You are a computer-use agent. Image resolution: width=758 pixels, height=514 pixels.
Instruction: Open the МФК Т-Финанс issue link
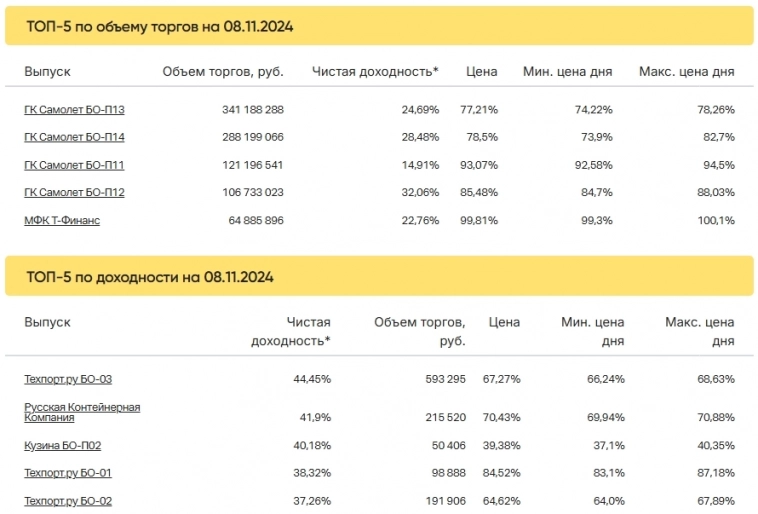[x=62, y=220]
